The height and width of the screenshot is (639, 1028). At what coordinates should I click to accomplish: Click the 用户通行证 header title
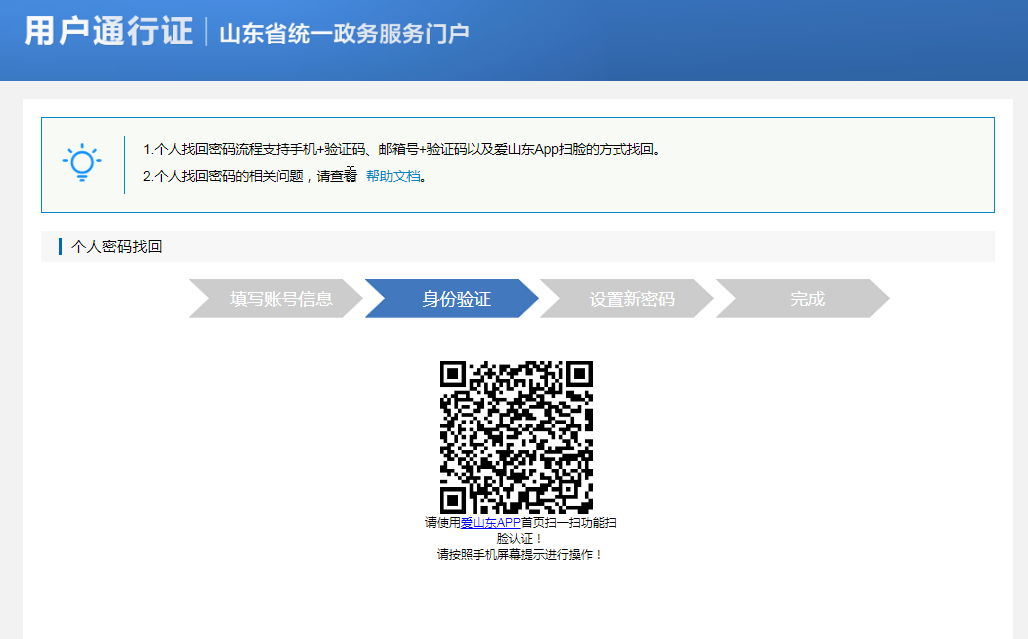pos(108,31)
